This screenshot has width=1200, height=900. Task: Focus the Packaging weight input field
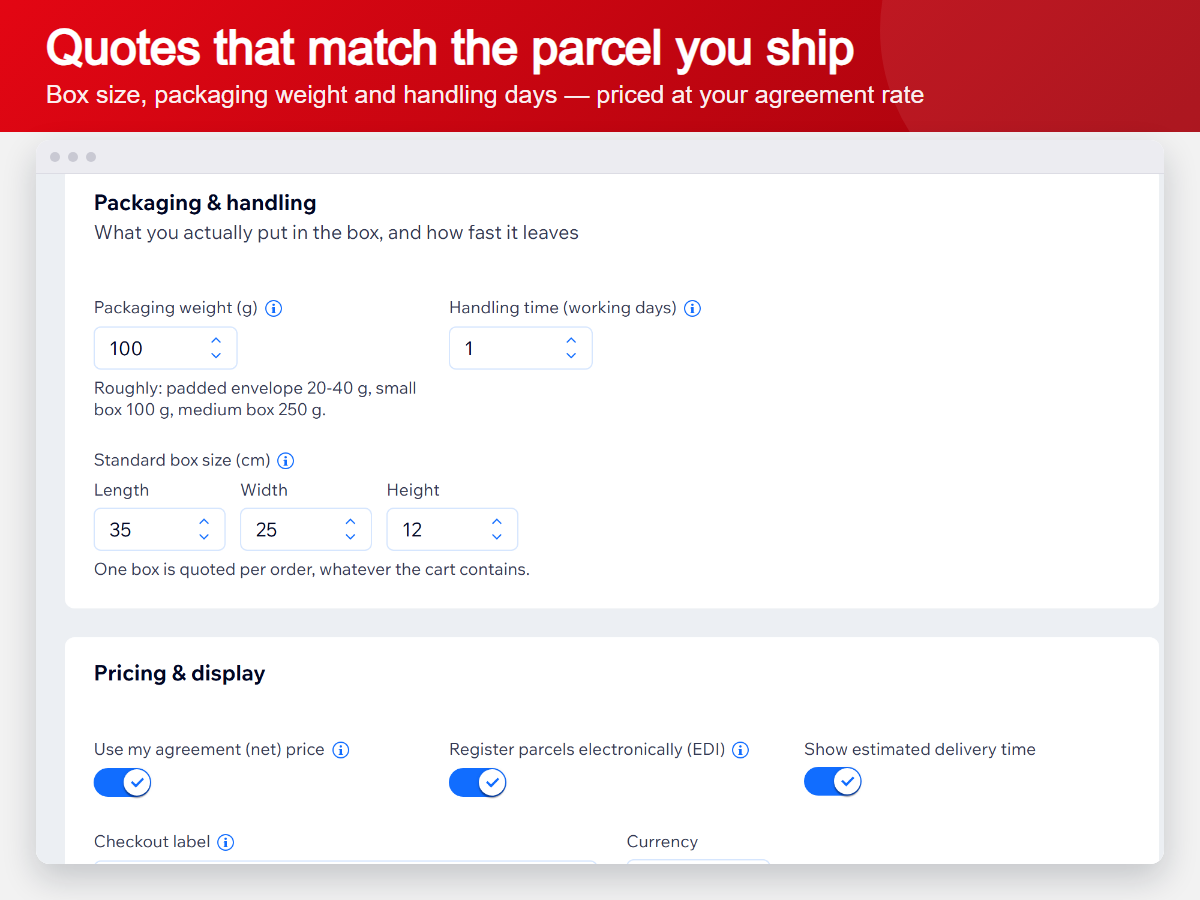click(x=166, y=348)
